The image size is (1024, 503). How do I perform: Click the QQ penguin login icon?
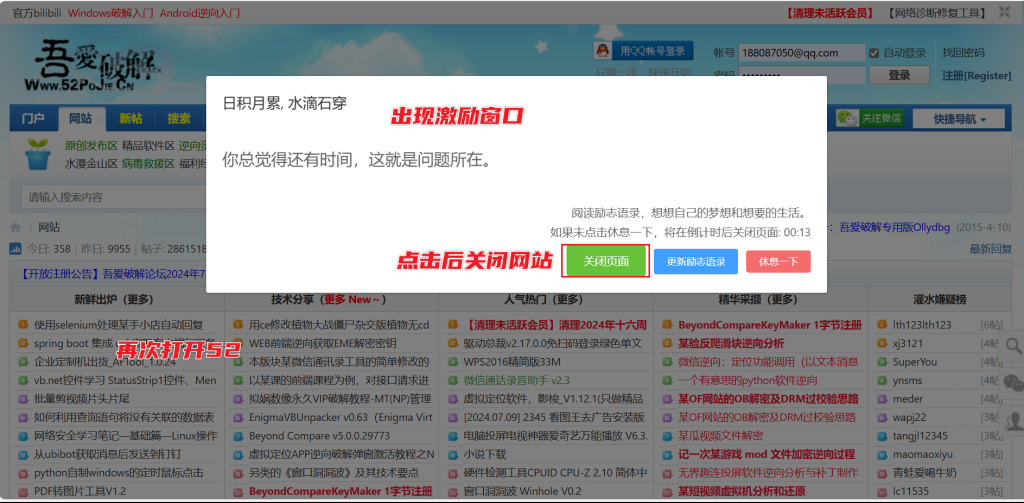click(603, 52)
